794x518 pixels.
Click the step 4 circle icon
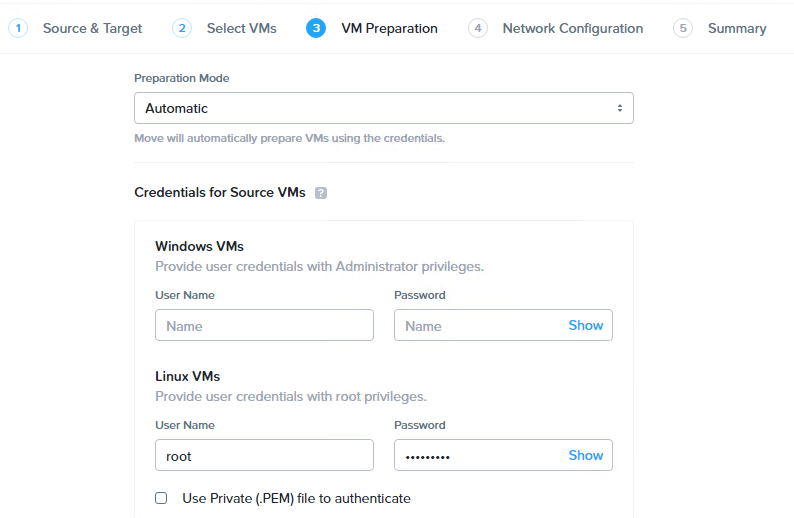(x=478, y=28)
